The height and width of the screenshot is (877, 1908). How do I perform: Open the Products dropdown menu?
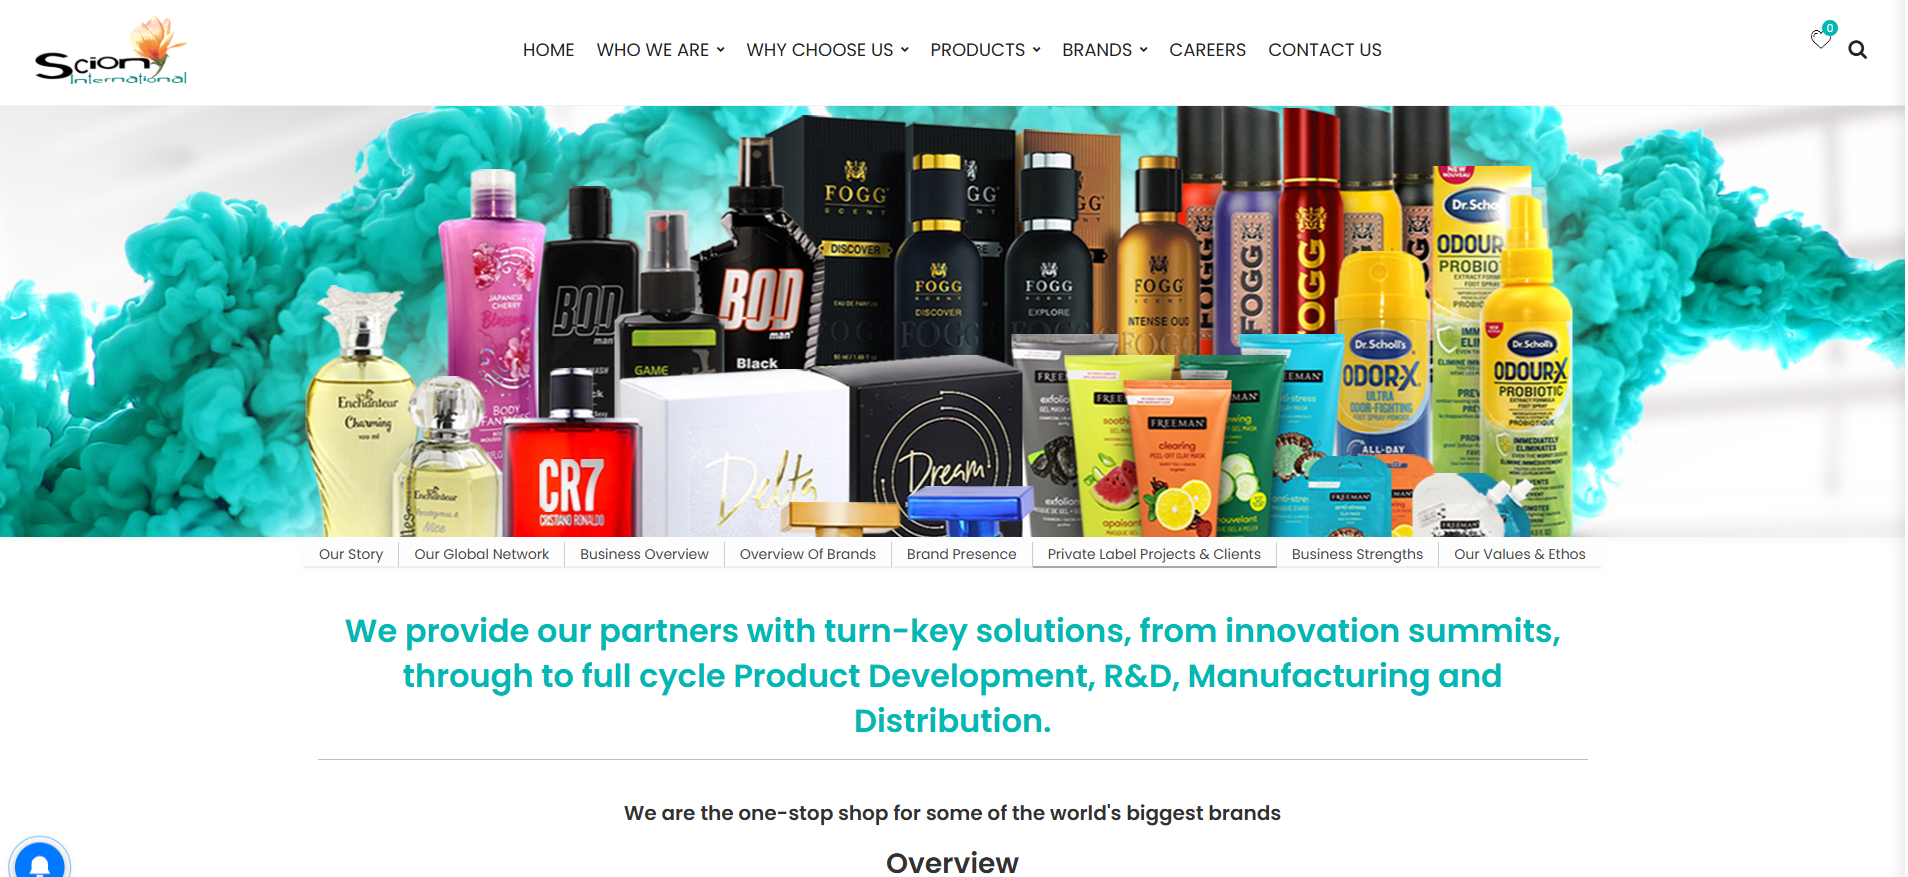[985, 50]
